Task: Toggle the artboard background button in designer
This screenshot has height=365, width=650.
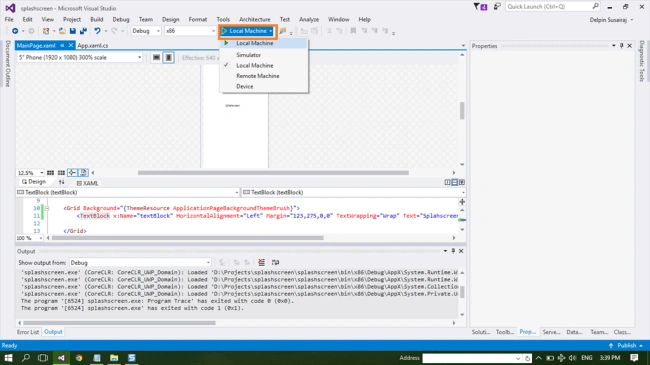Action: point(83,173)
